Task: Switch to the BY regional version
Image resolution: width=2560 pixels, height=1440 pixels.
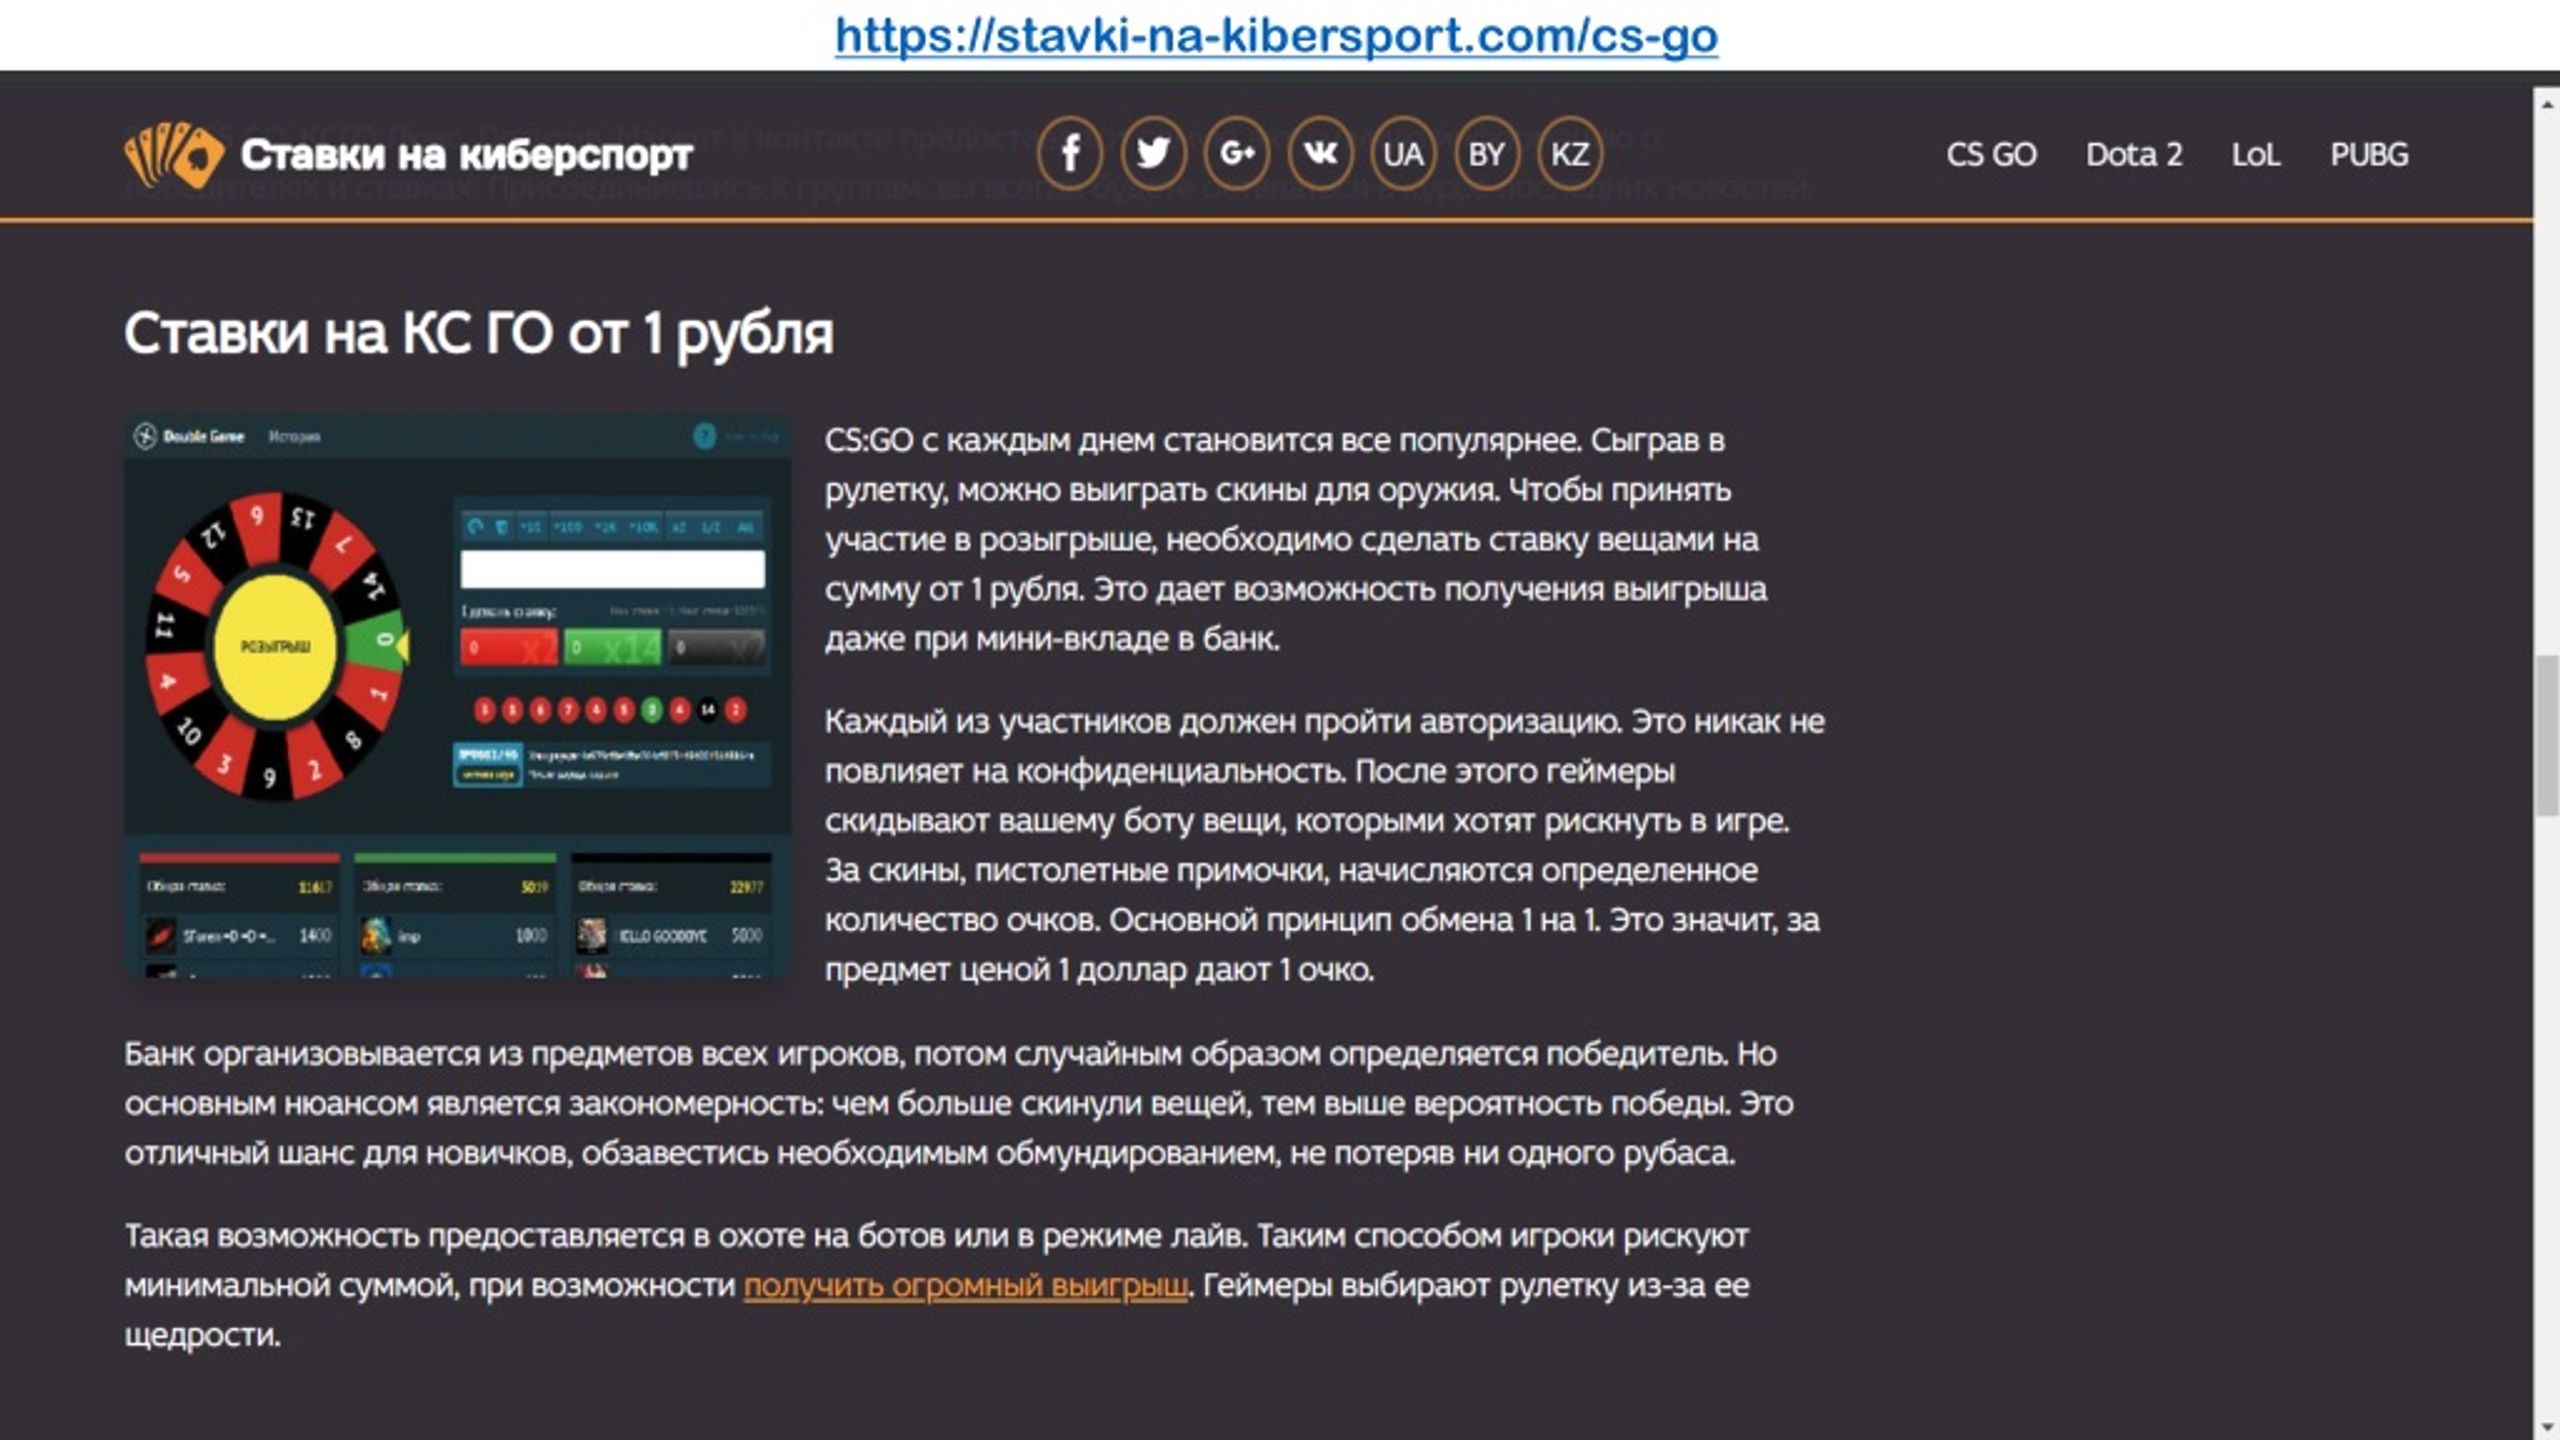Action: 1486,154
